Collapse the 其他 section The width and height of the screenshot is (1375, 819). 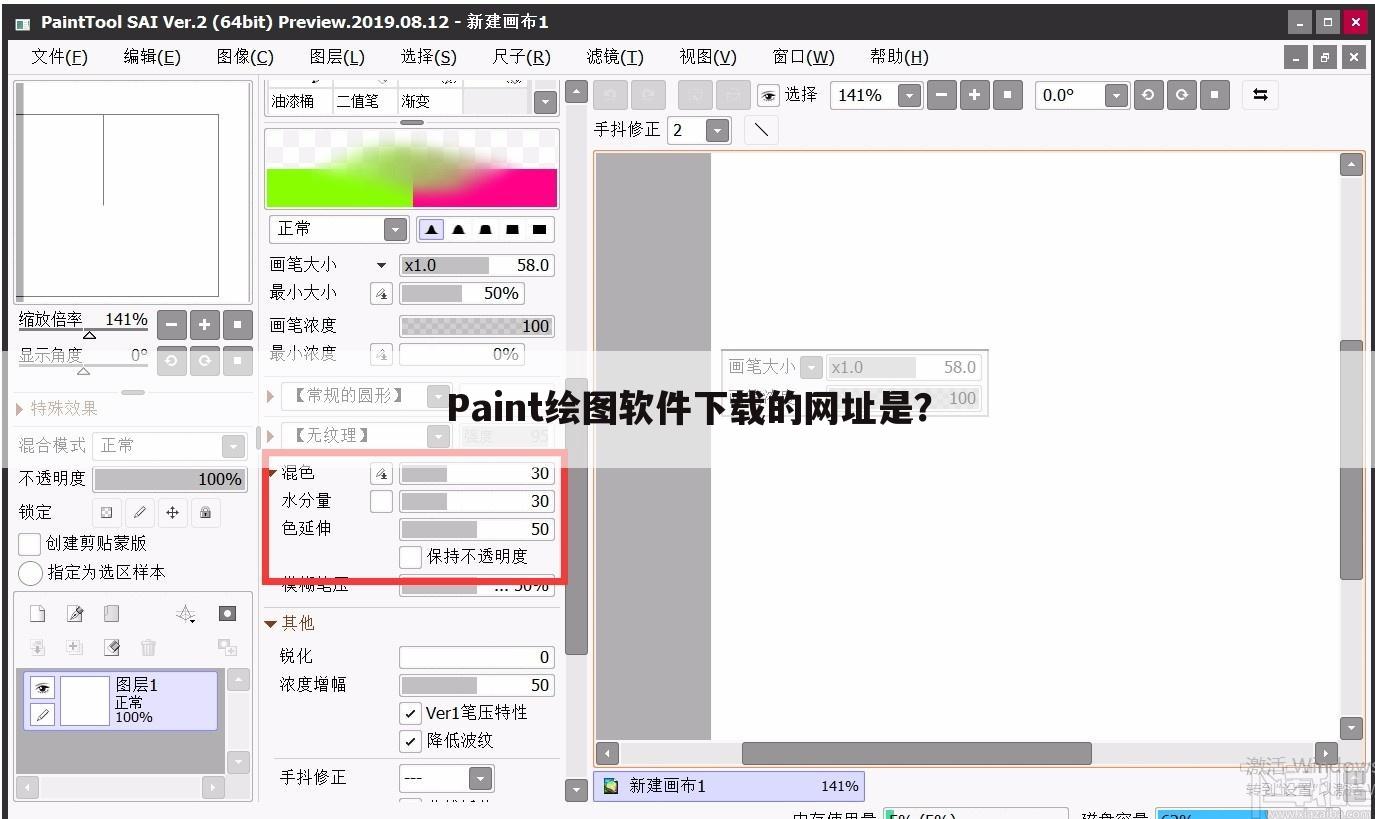[271, 624]
